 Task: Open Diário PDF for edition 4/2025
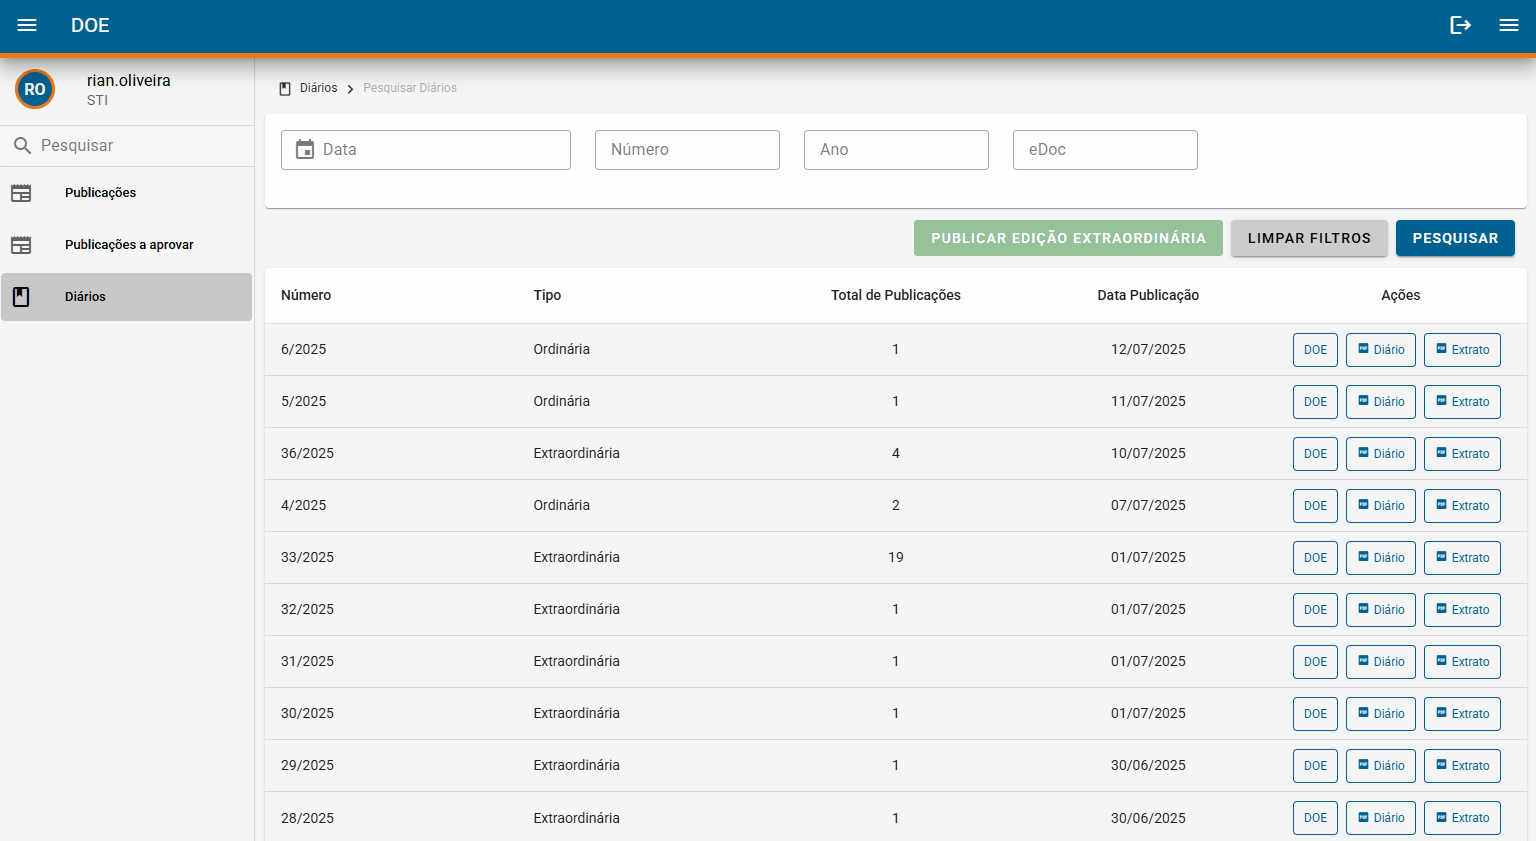click(x=1381, y=506)
